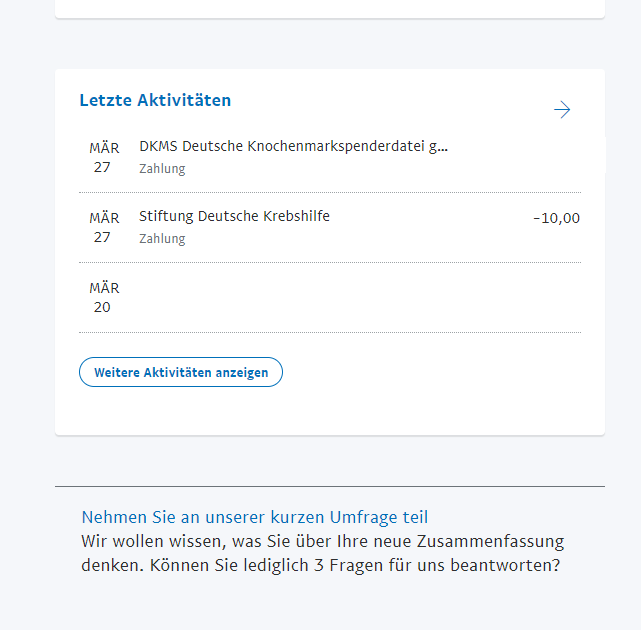The height and width of the screenshot is (630, 641).
Task: Click the day 27 beside the Krebshilfe payment
Action: [102, 237]
